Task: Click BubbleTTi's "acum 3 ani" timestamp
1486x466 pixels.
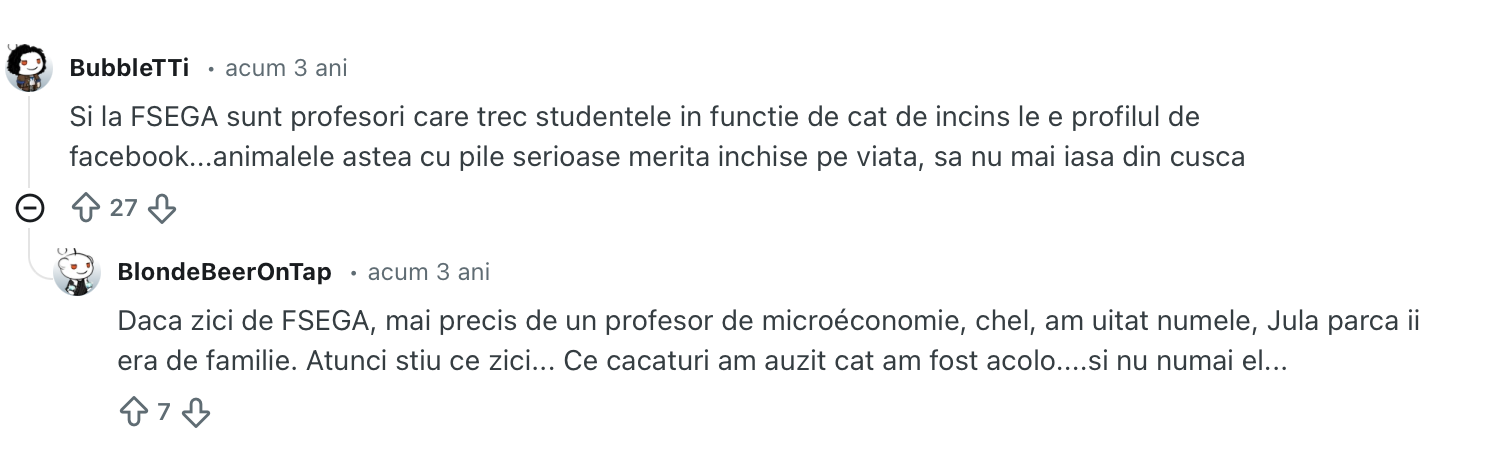Action: [x=286, y=69]
